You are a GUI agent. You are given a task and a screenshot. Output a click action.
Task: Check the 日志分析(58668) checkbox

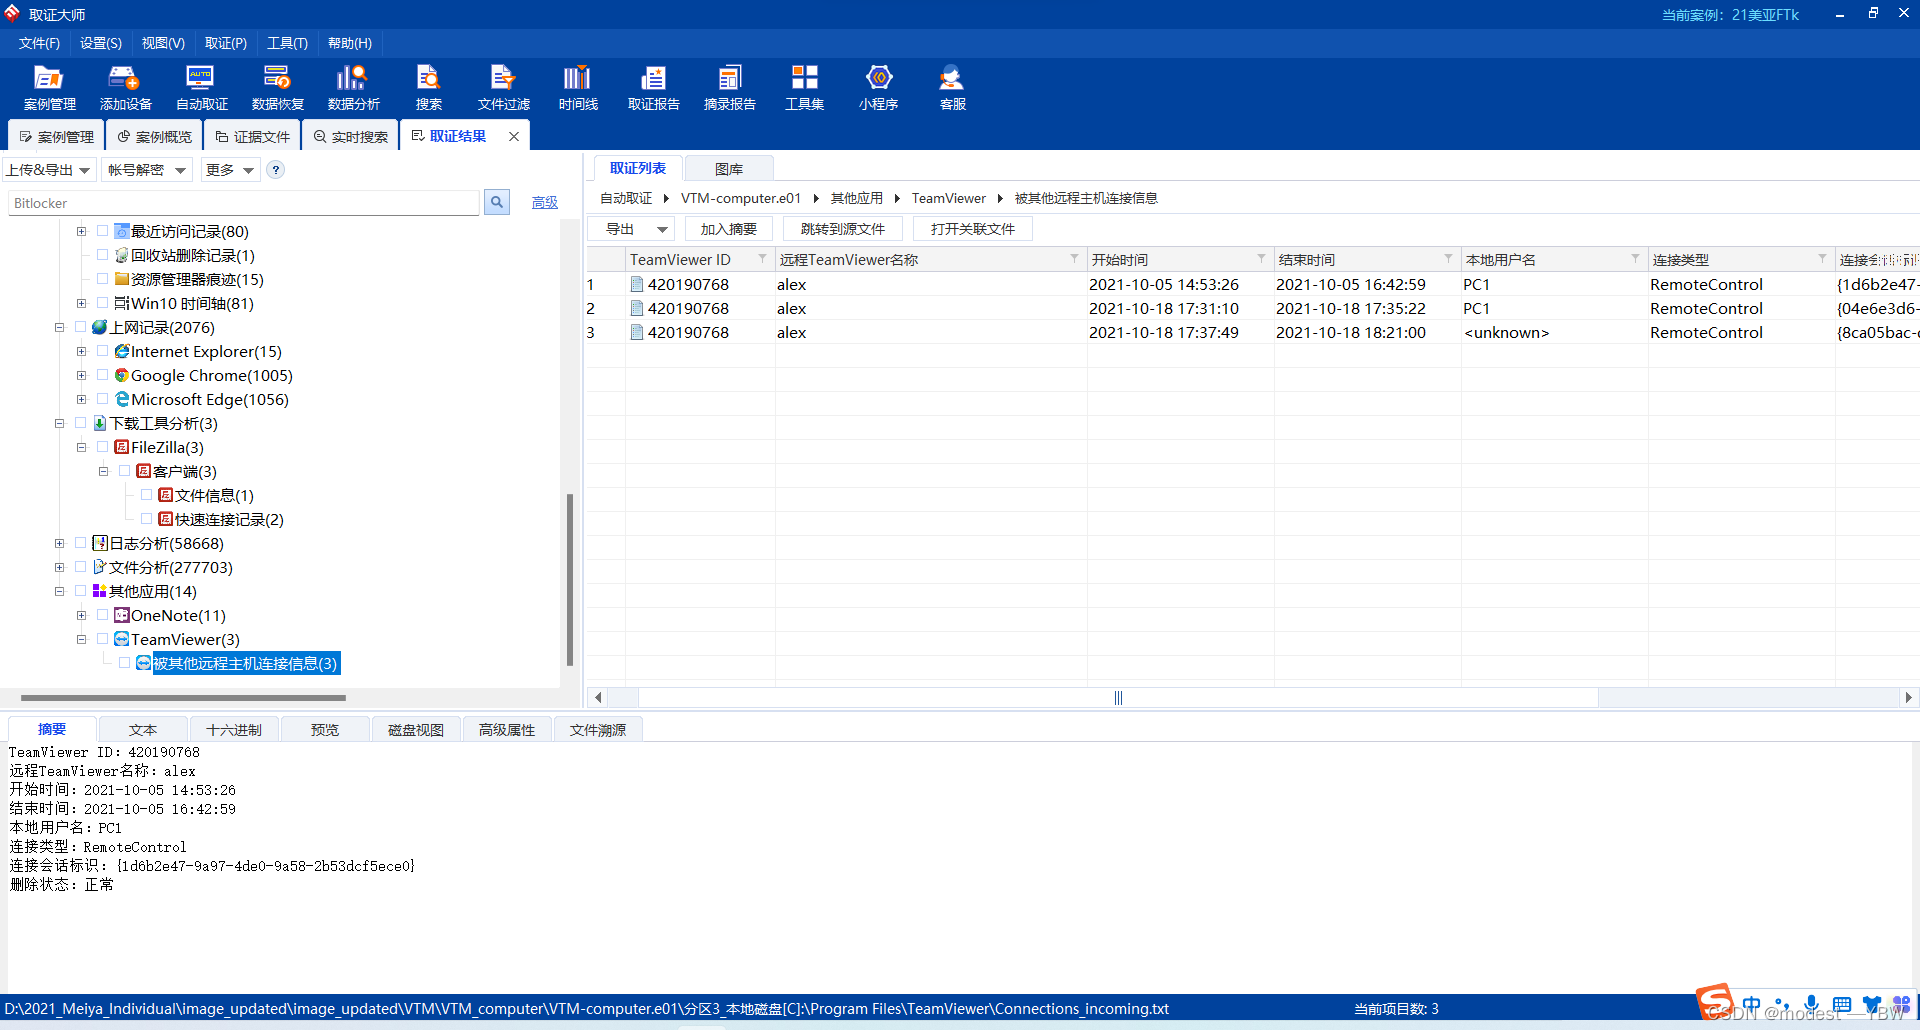tap(80, 543)
